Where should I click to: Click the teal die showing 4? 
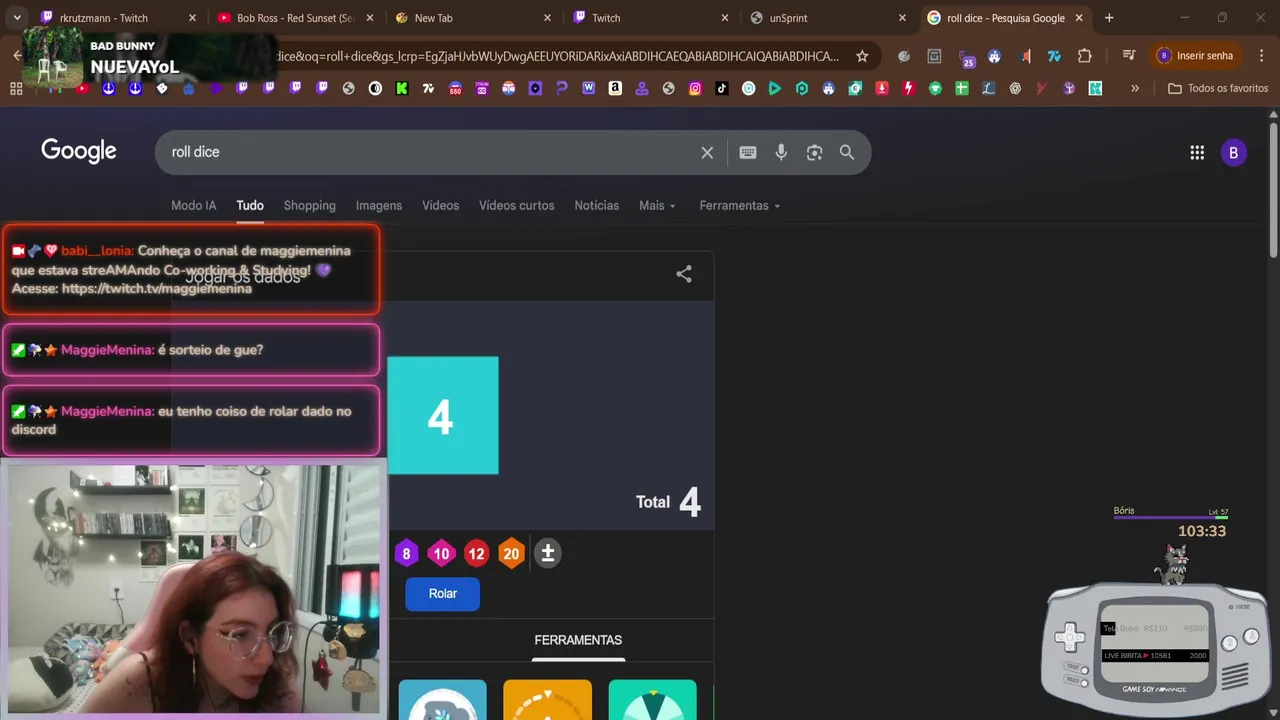(x=442, y=415)
